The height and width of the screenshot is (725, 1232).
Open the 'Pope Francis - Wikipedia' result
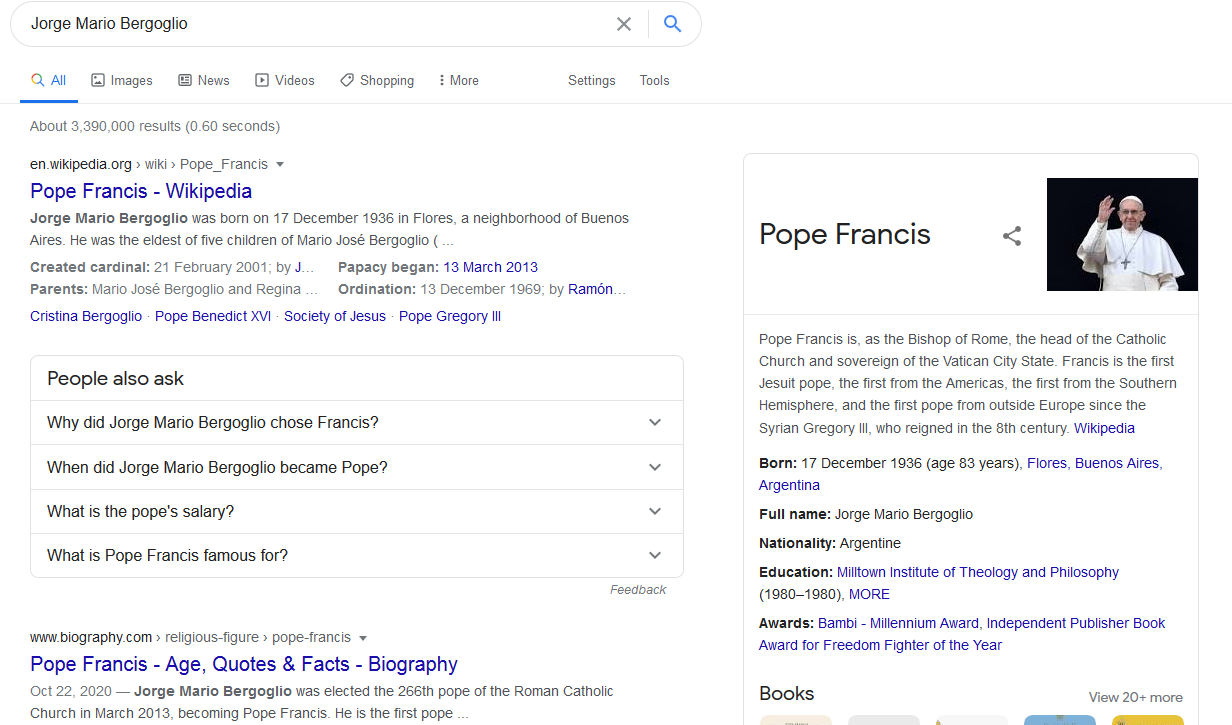click(141, 191)
